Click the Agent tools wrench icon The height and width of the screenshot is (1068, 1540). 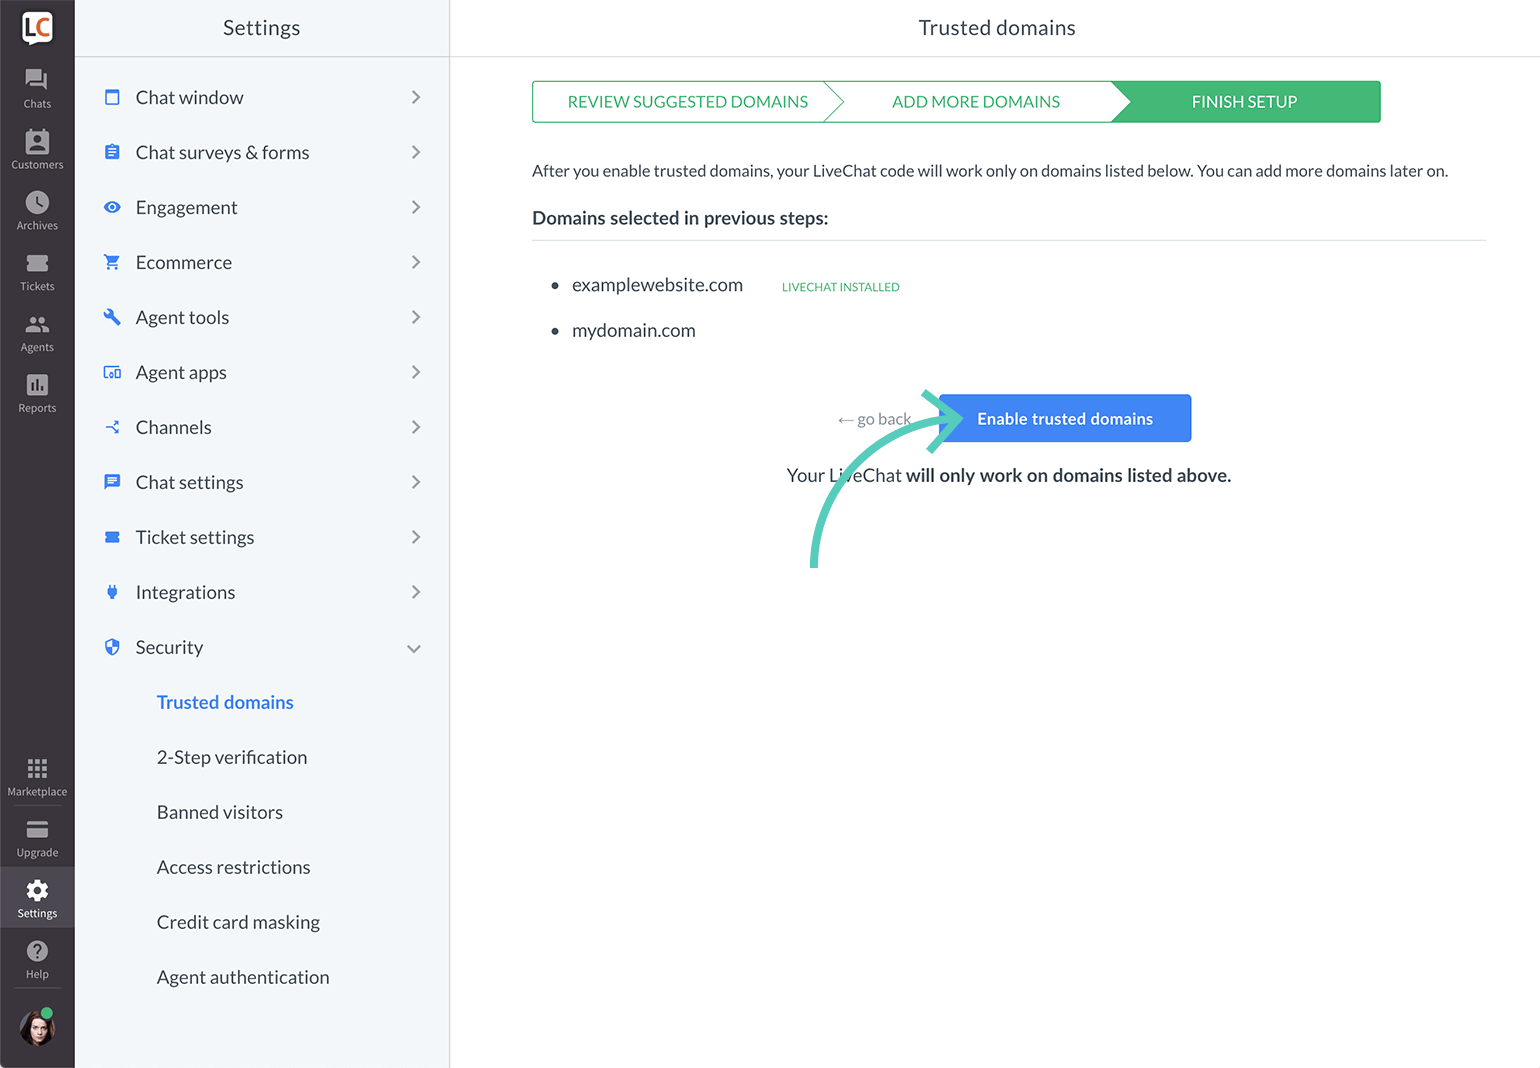point(112,317)
